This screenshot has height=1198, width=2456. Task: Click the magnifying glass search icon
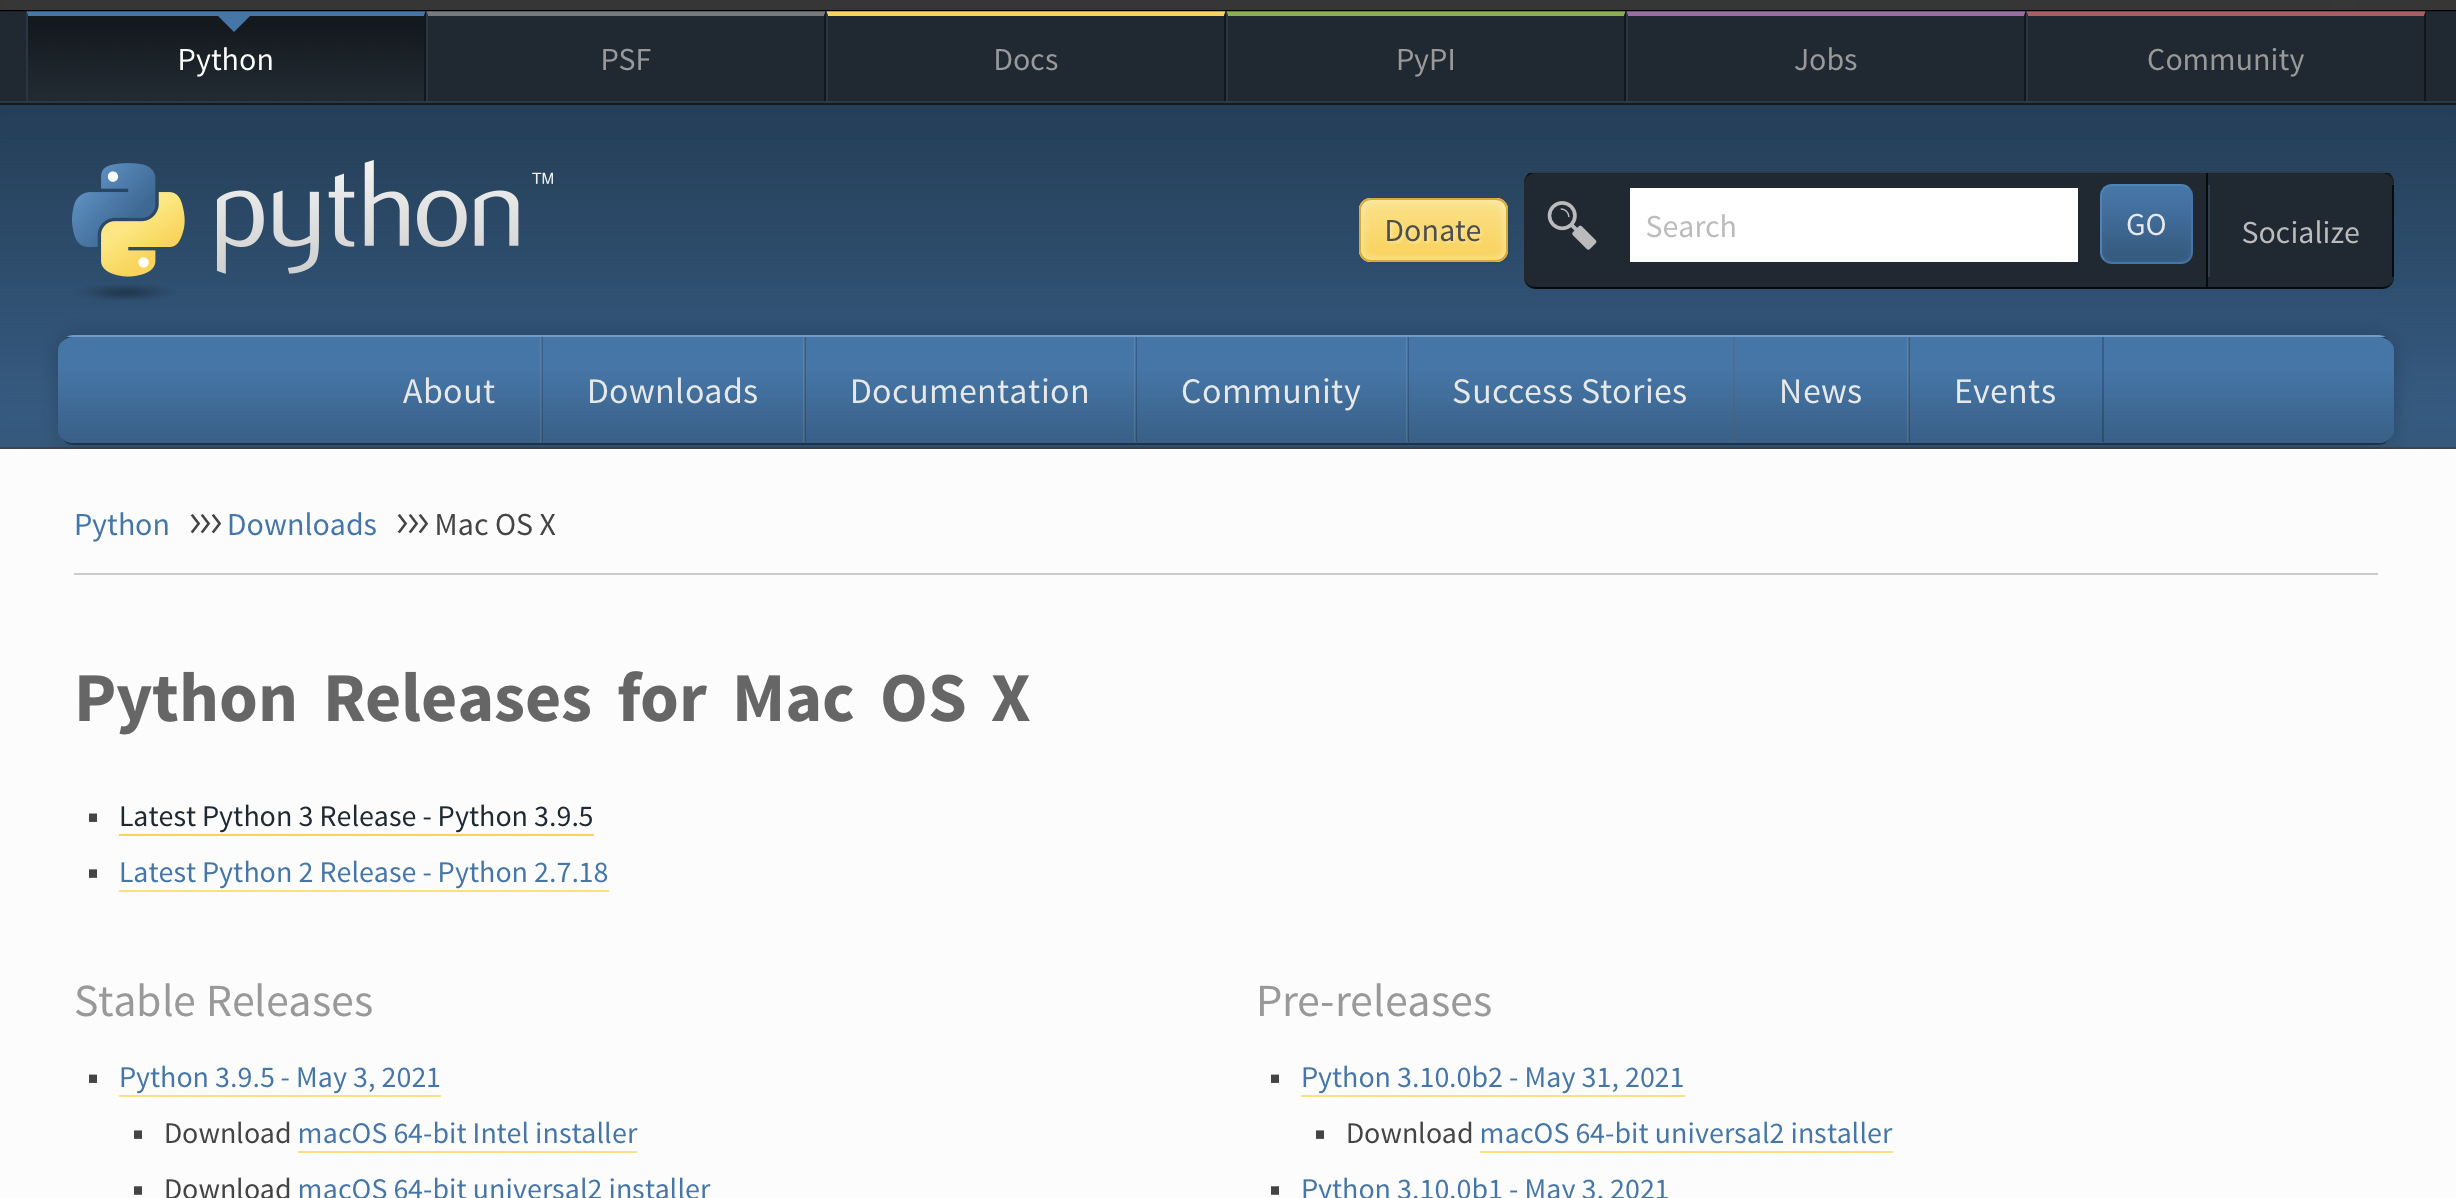click(x=1571, y=226)
